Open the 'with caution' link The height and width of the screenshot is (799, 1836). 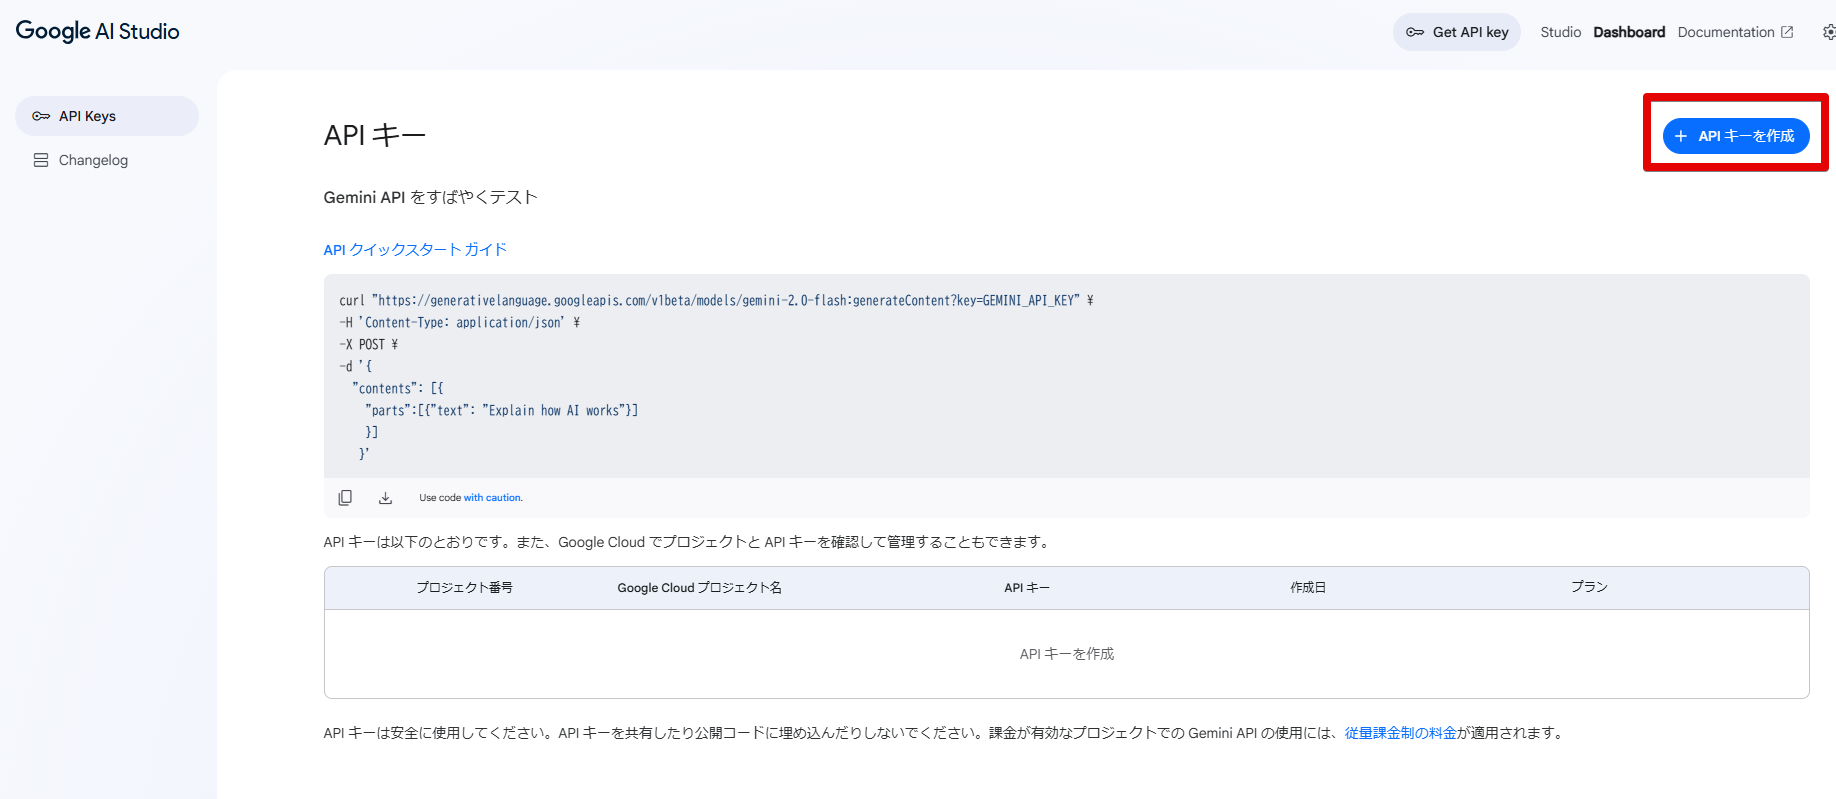tap(492, 498)
